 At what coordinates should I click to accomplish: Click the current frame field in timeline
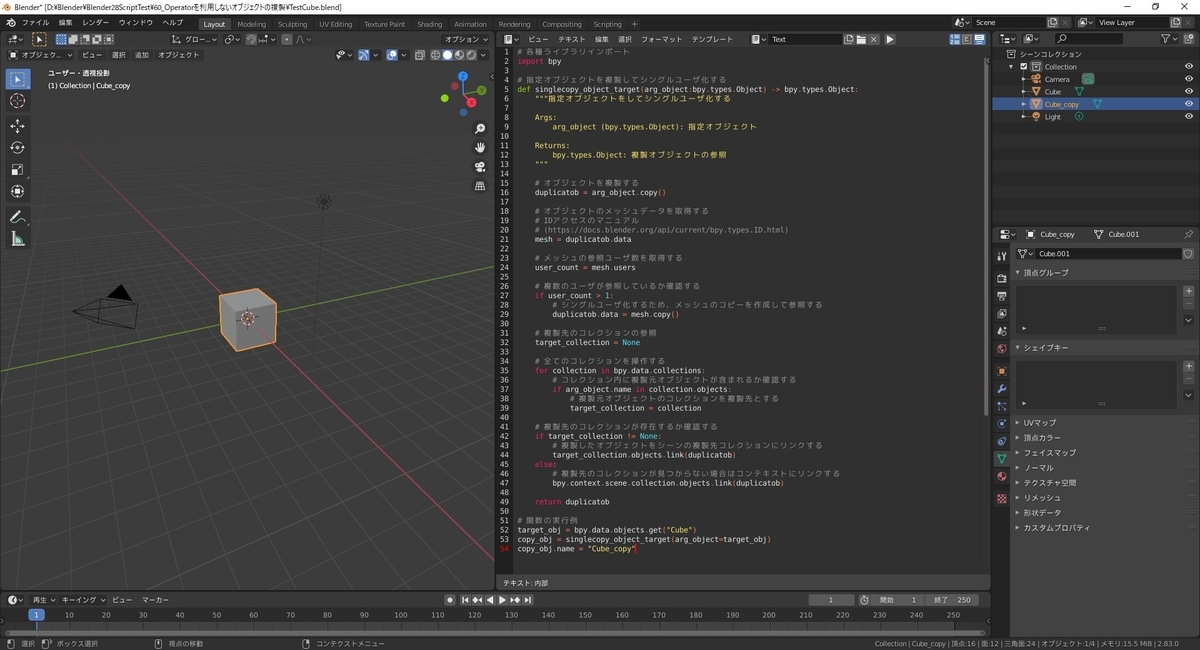[x=832, y=600]
